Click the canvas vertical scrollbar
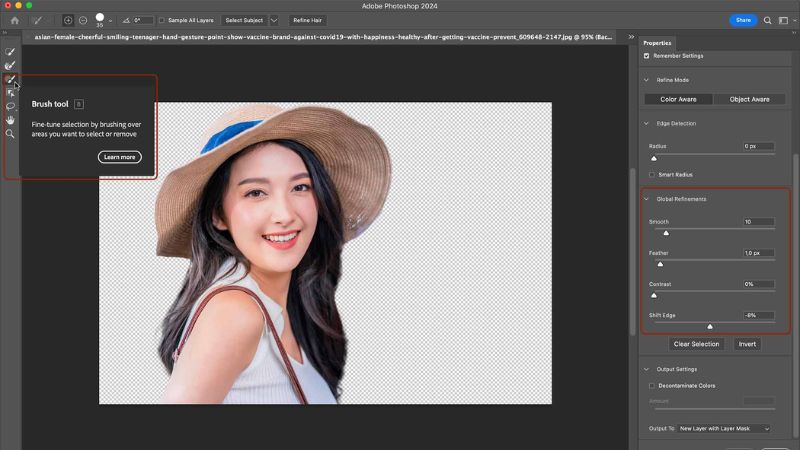800x450 pixels. tap(633, 250)
